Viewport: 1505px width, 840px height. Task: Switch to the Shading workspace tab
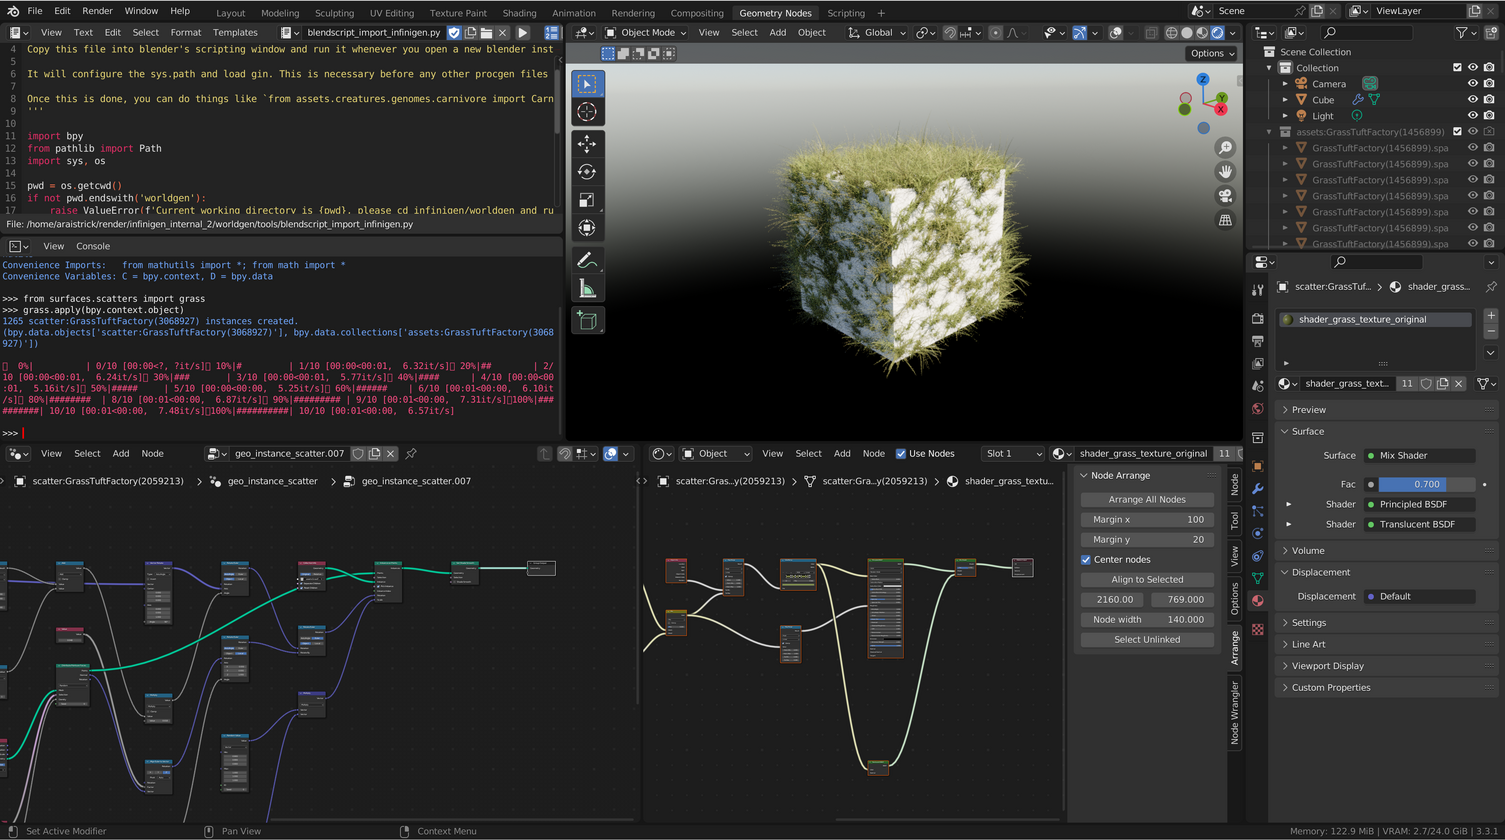point(519,13)
